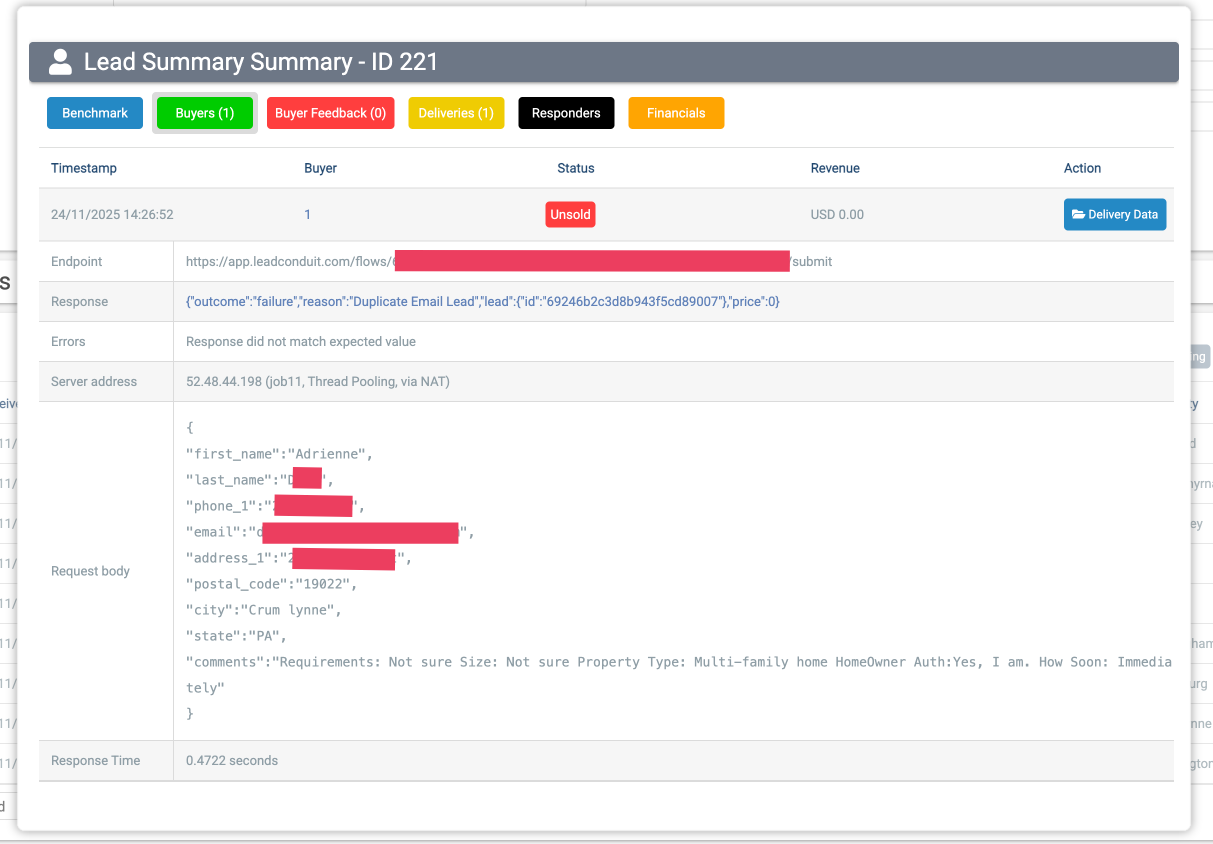The image size is (1213, 844).
Task: Click the 0.4722 seconds value
Action: point(232,760)
